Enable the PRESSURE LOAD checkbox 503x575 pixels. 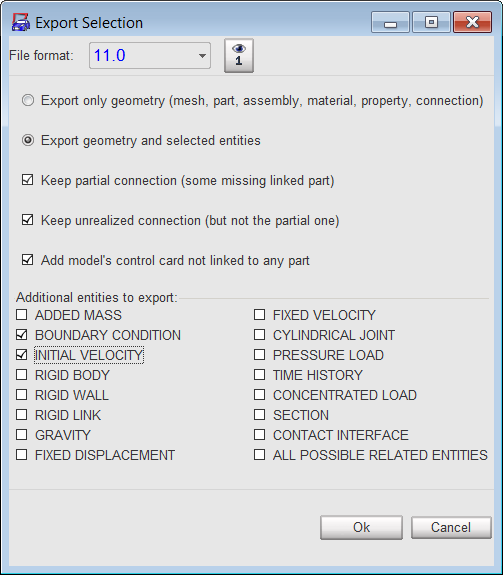pyautogui.click(x=260, y=355)
